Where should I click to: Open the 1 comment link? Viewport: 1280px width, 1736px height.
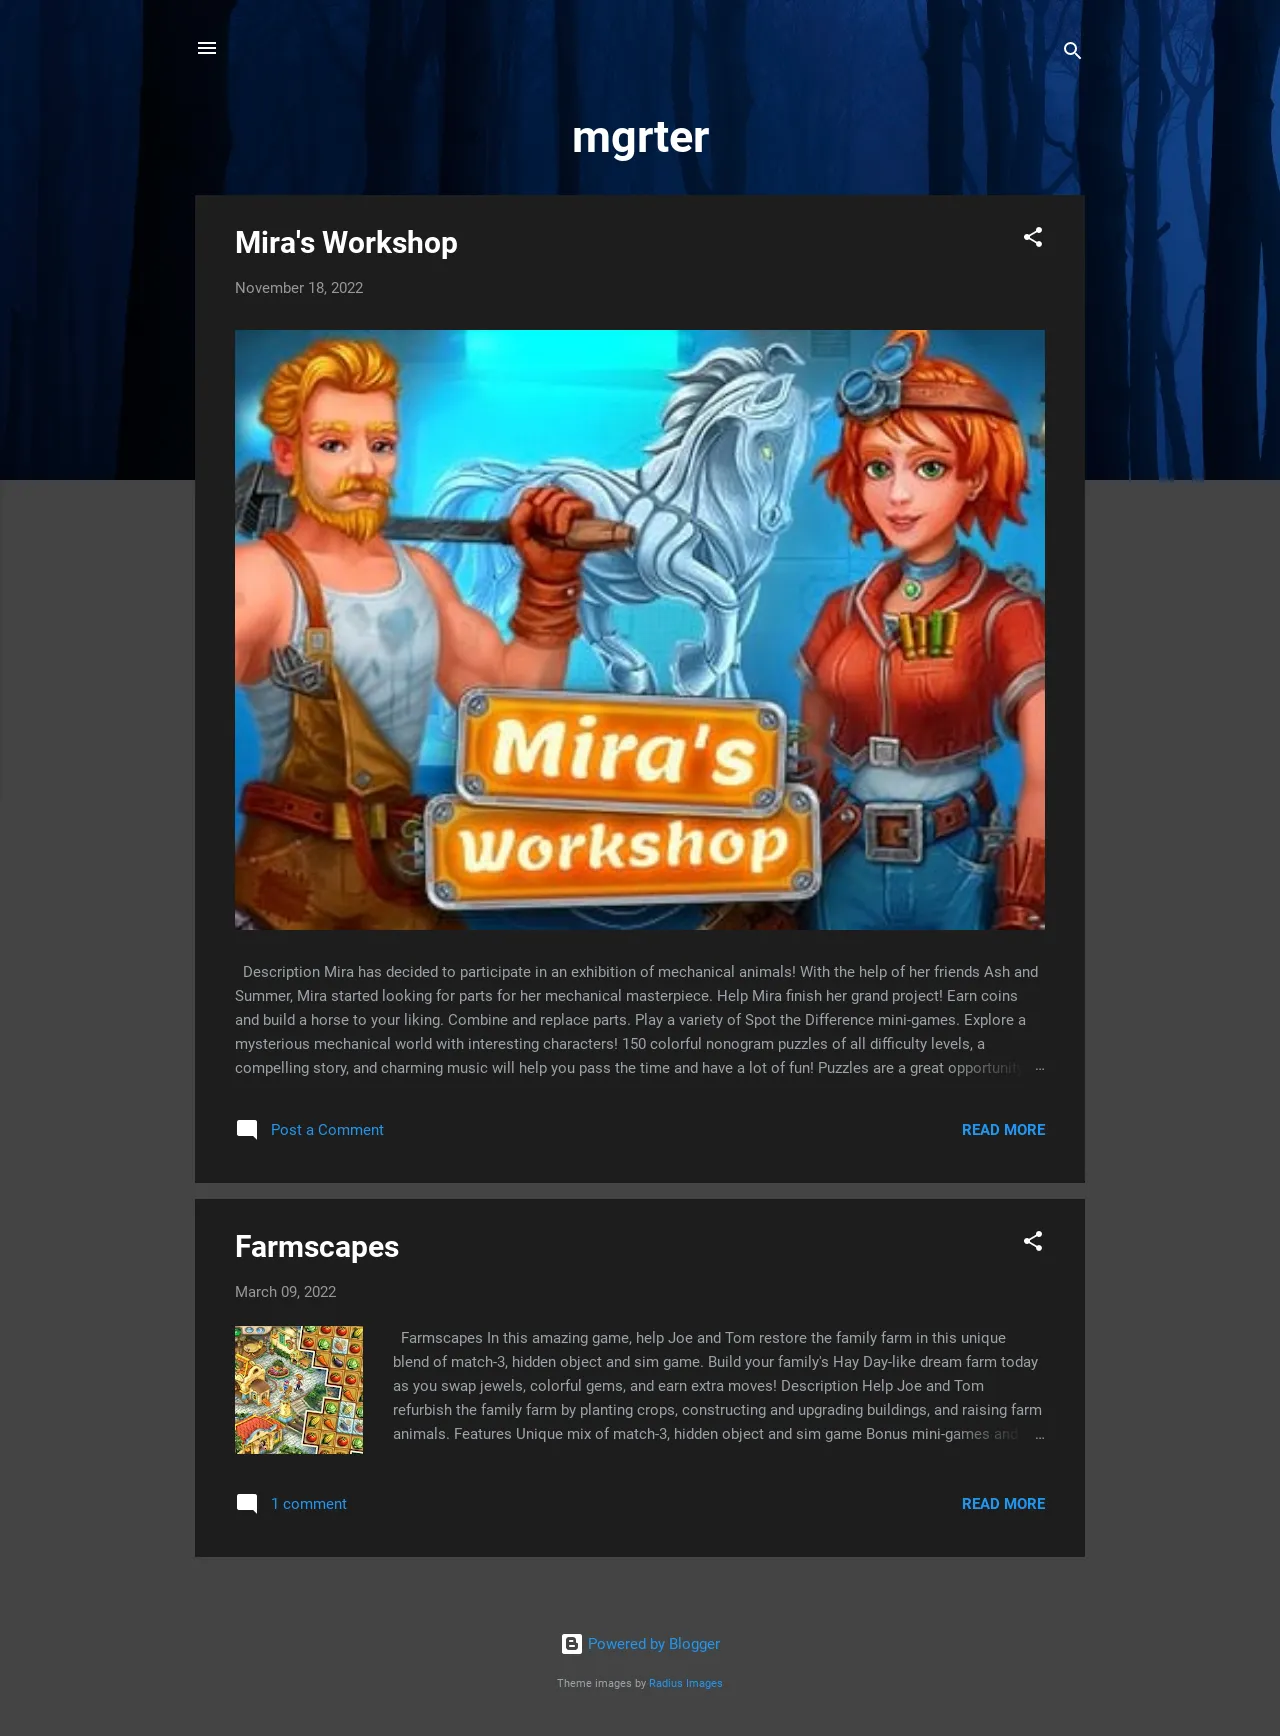(309, 1504)
